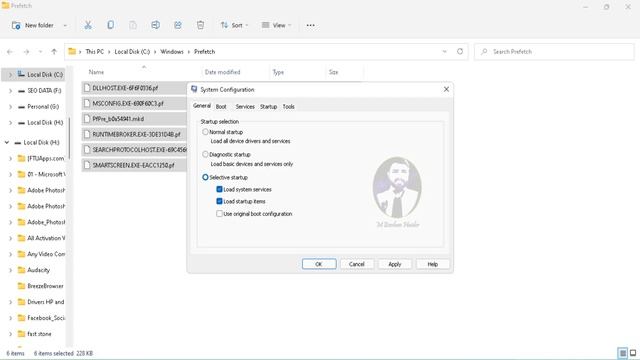Open the View dropdown
Screen dimensions: 640x360
[276, 25]
